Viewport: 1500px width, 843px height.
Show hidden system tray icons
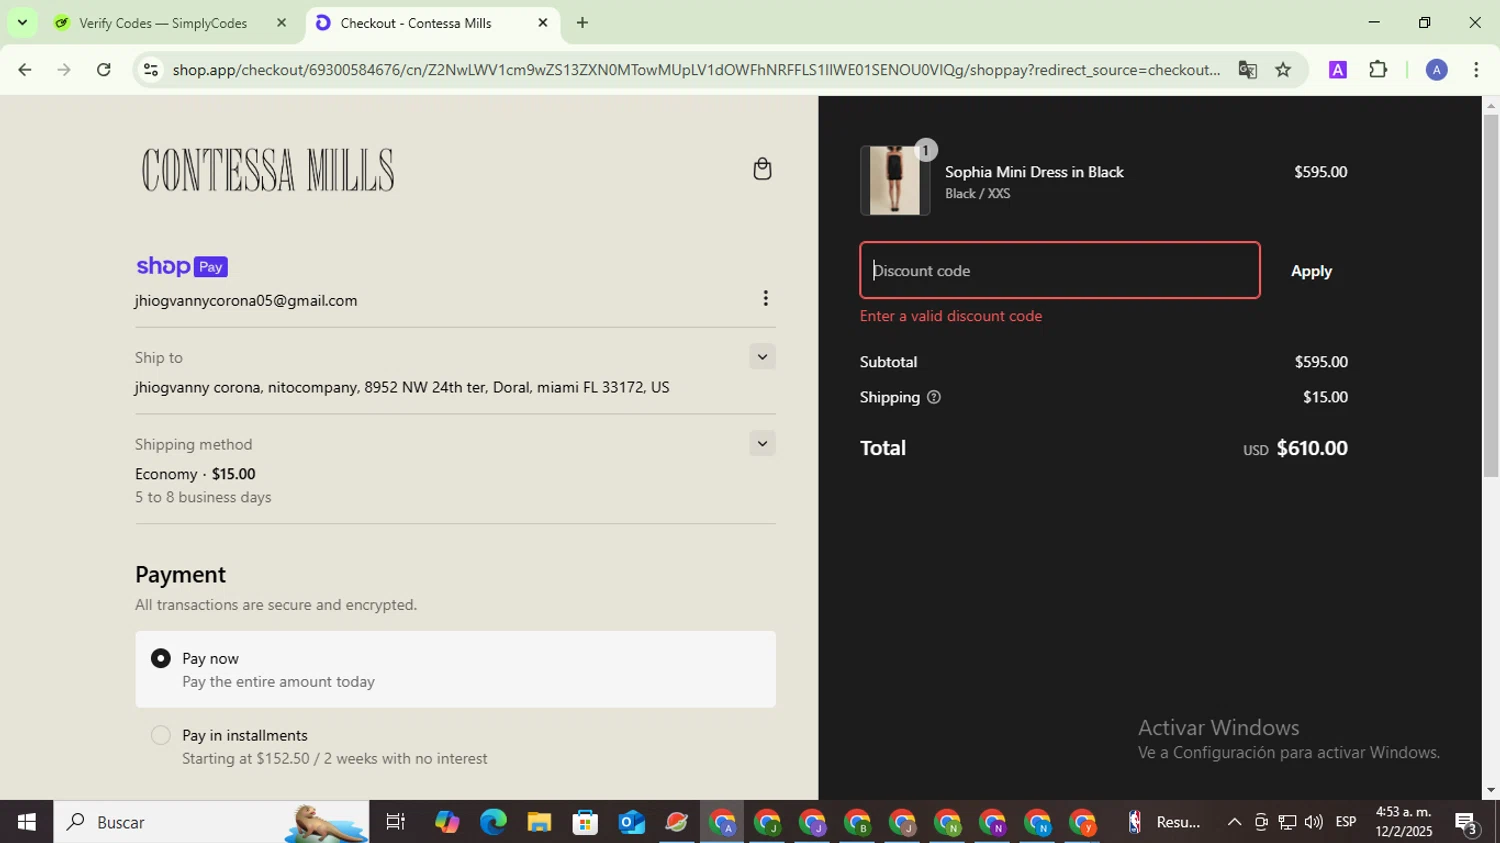(x=1234, y=822)
